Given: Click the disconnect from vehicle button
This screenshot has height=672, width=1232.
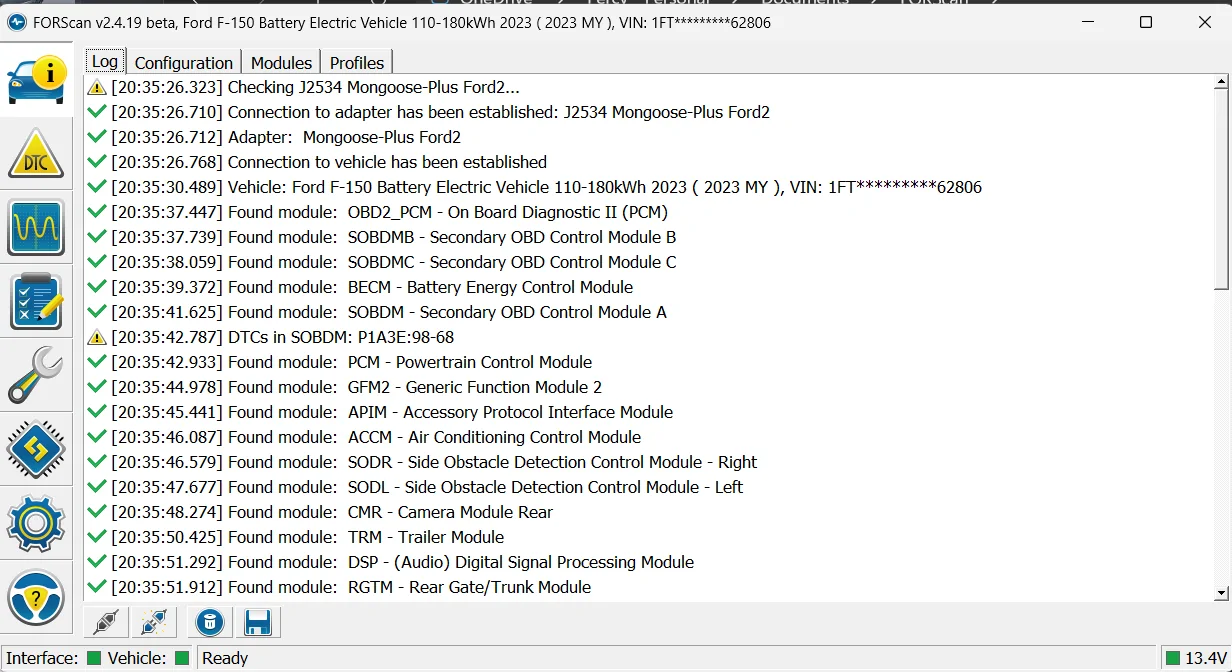Looking at the screenshot, I should tap(153, 623).
